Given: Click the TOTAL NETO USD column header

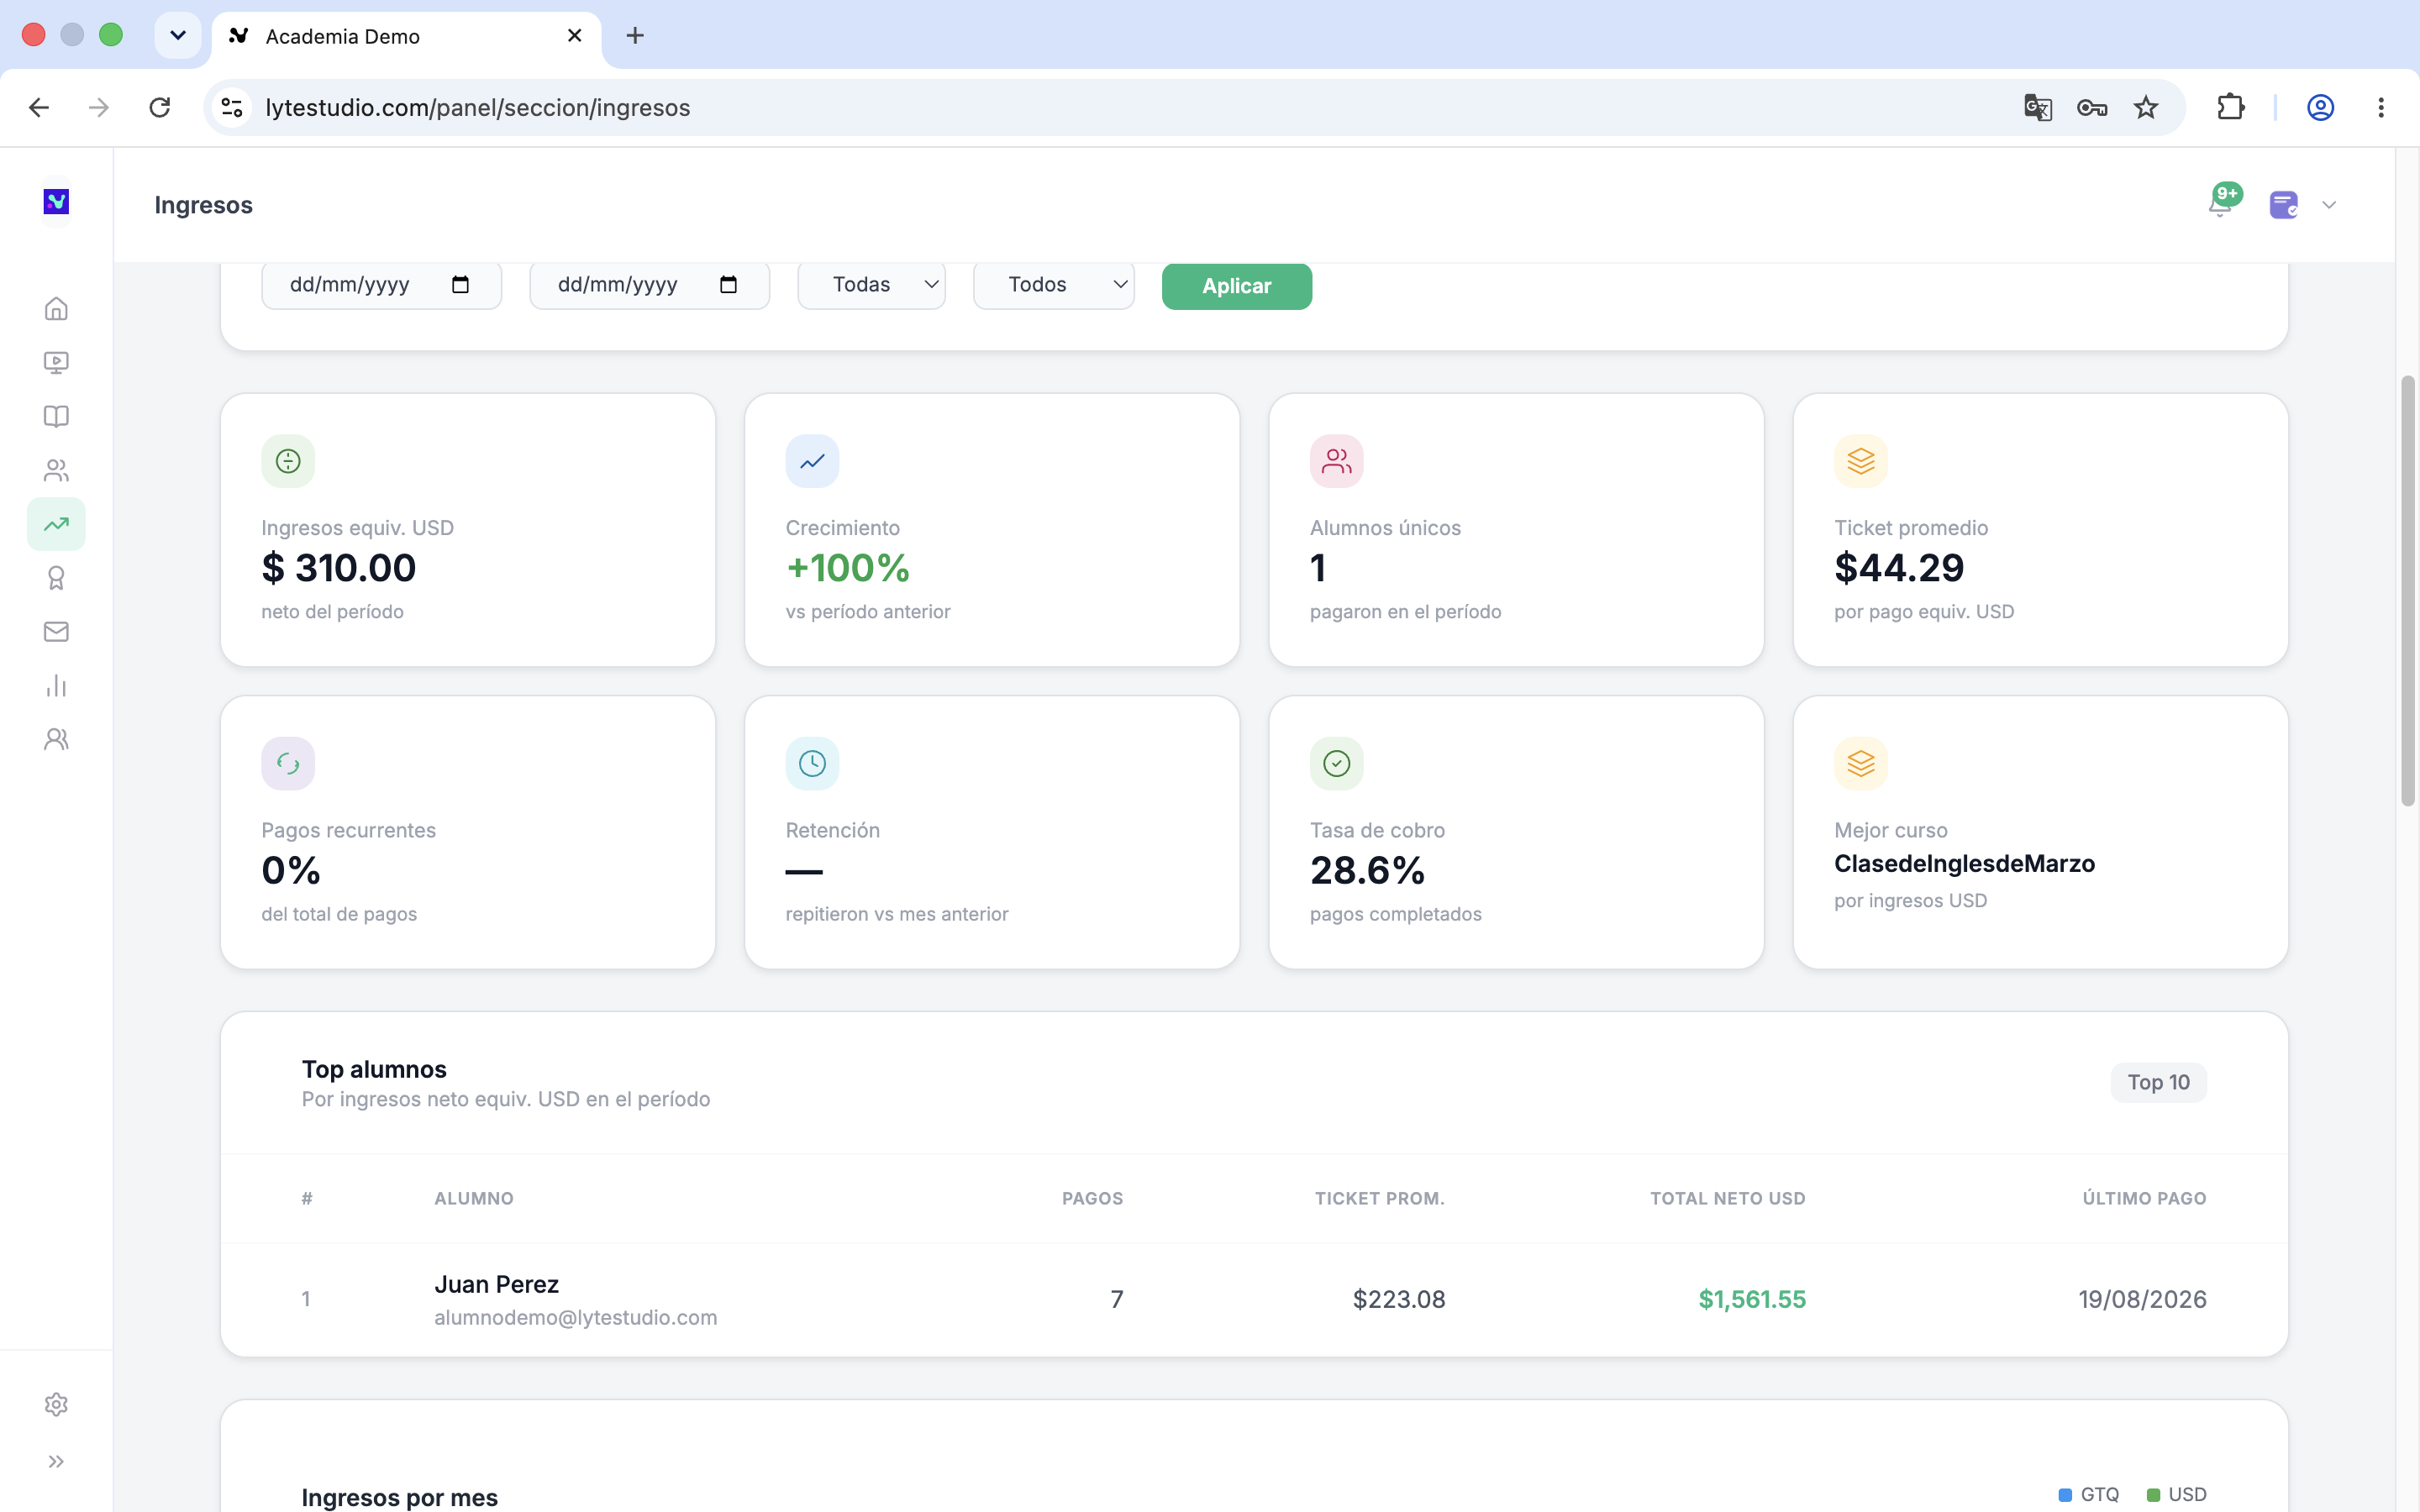Looking at the screenshot, I should click(1727, 1198).
